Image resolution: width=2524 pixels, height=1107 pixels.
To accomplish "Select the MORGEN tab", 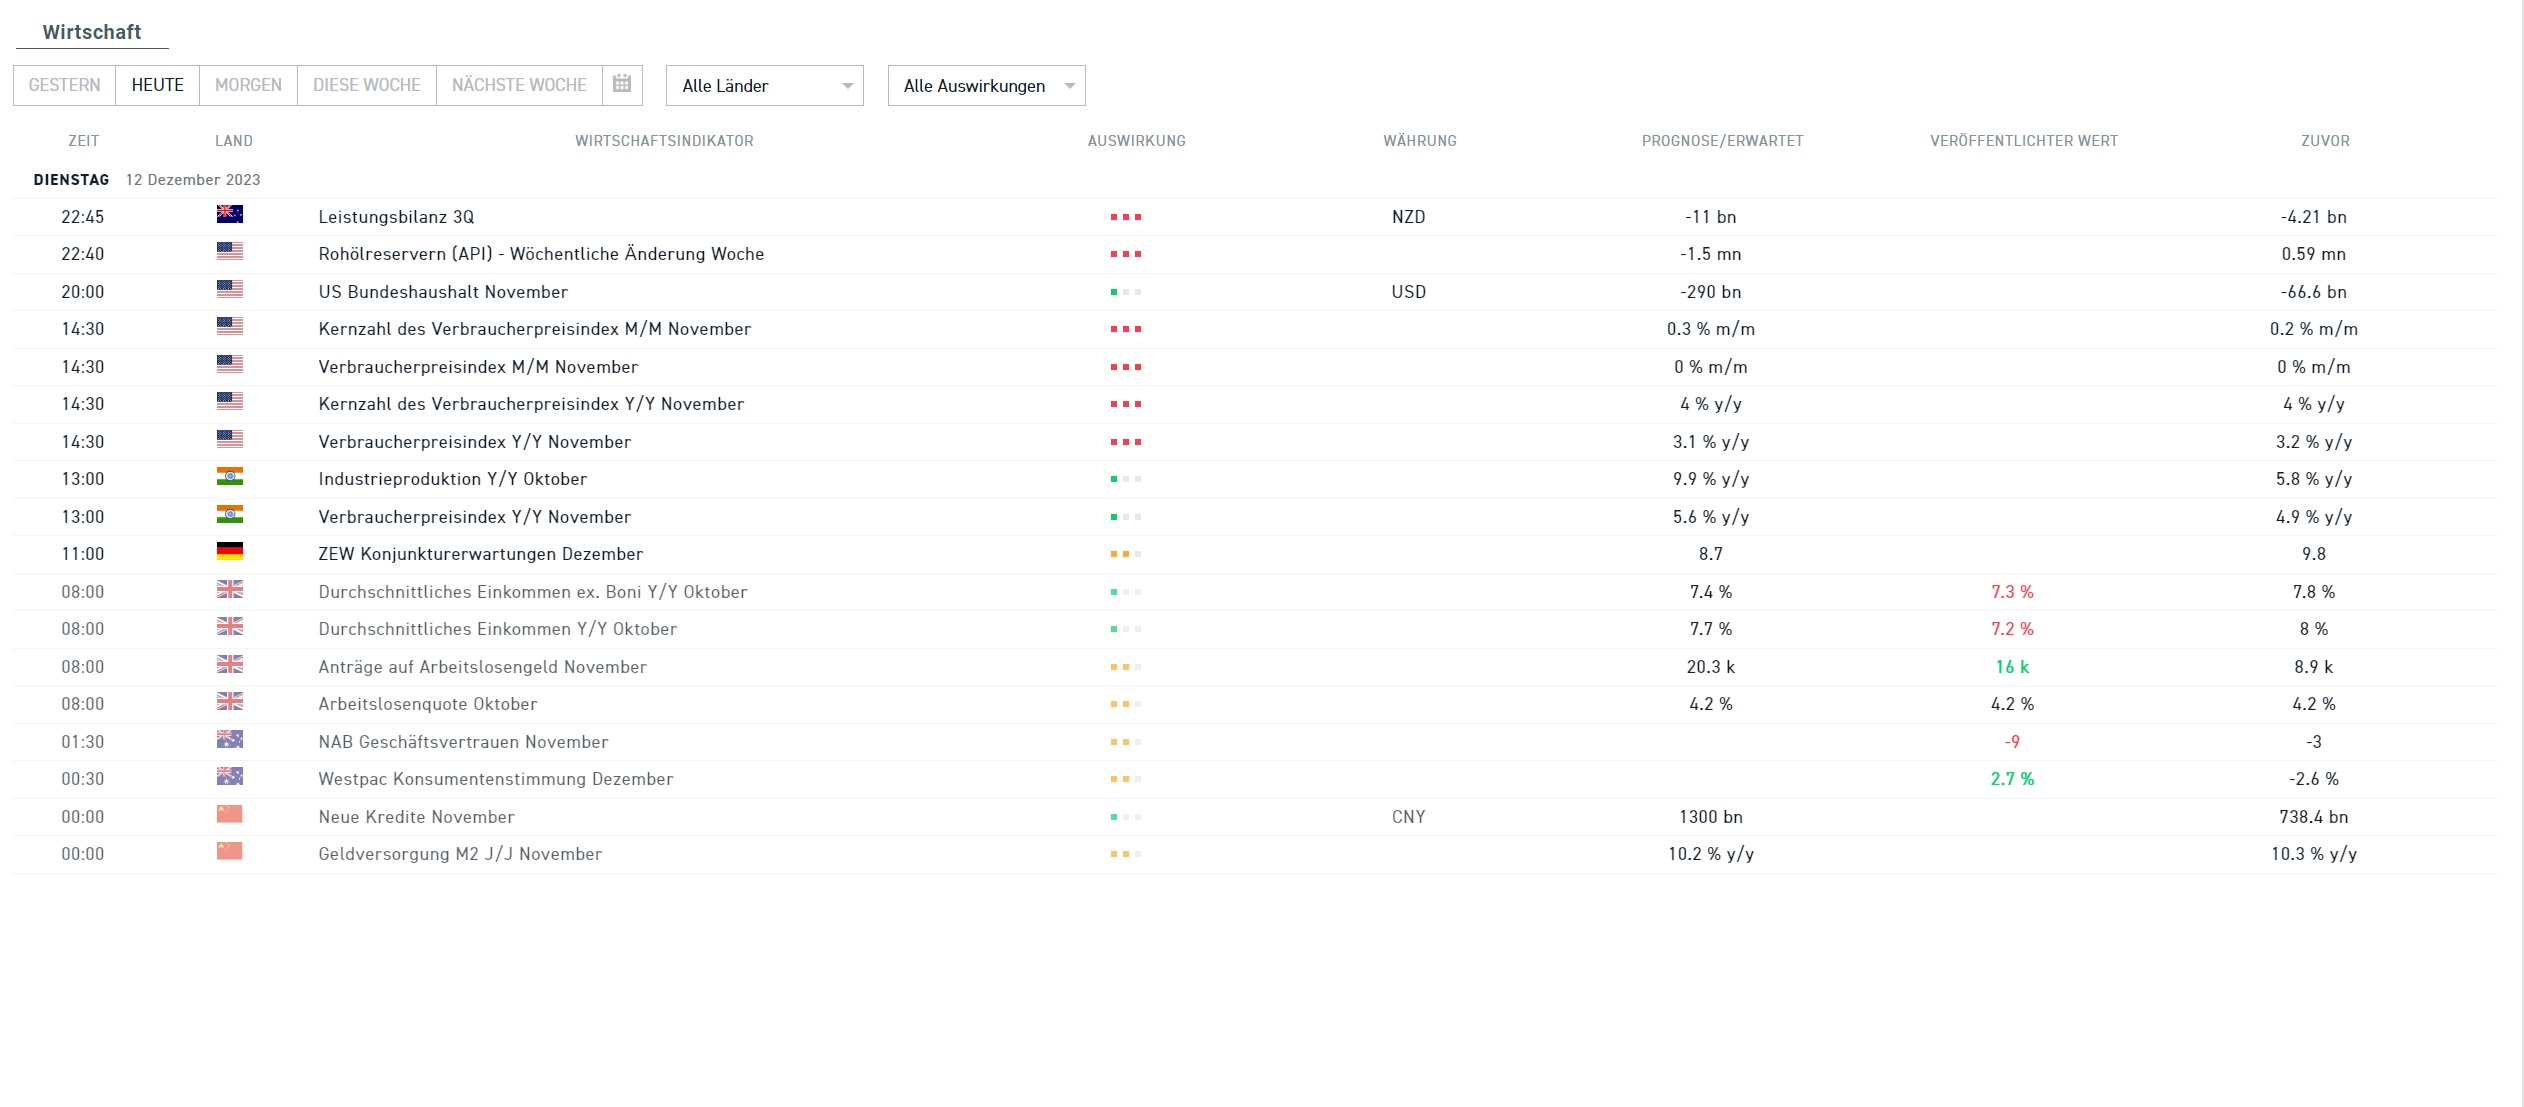I will coord(248,85).
